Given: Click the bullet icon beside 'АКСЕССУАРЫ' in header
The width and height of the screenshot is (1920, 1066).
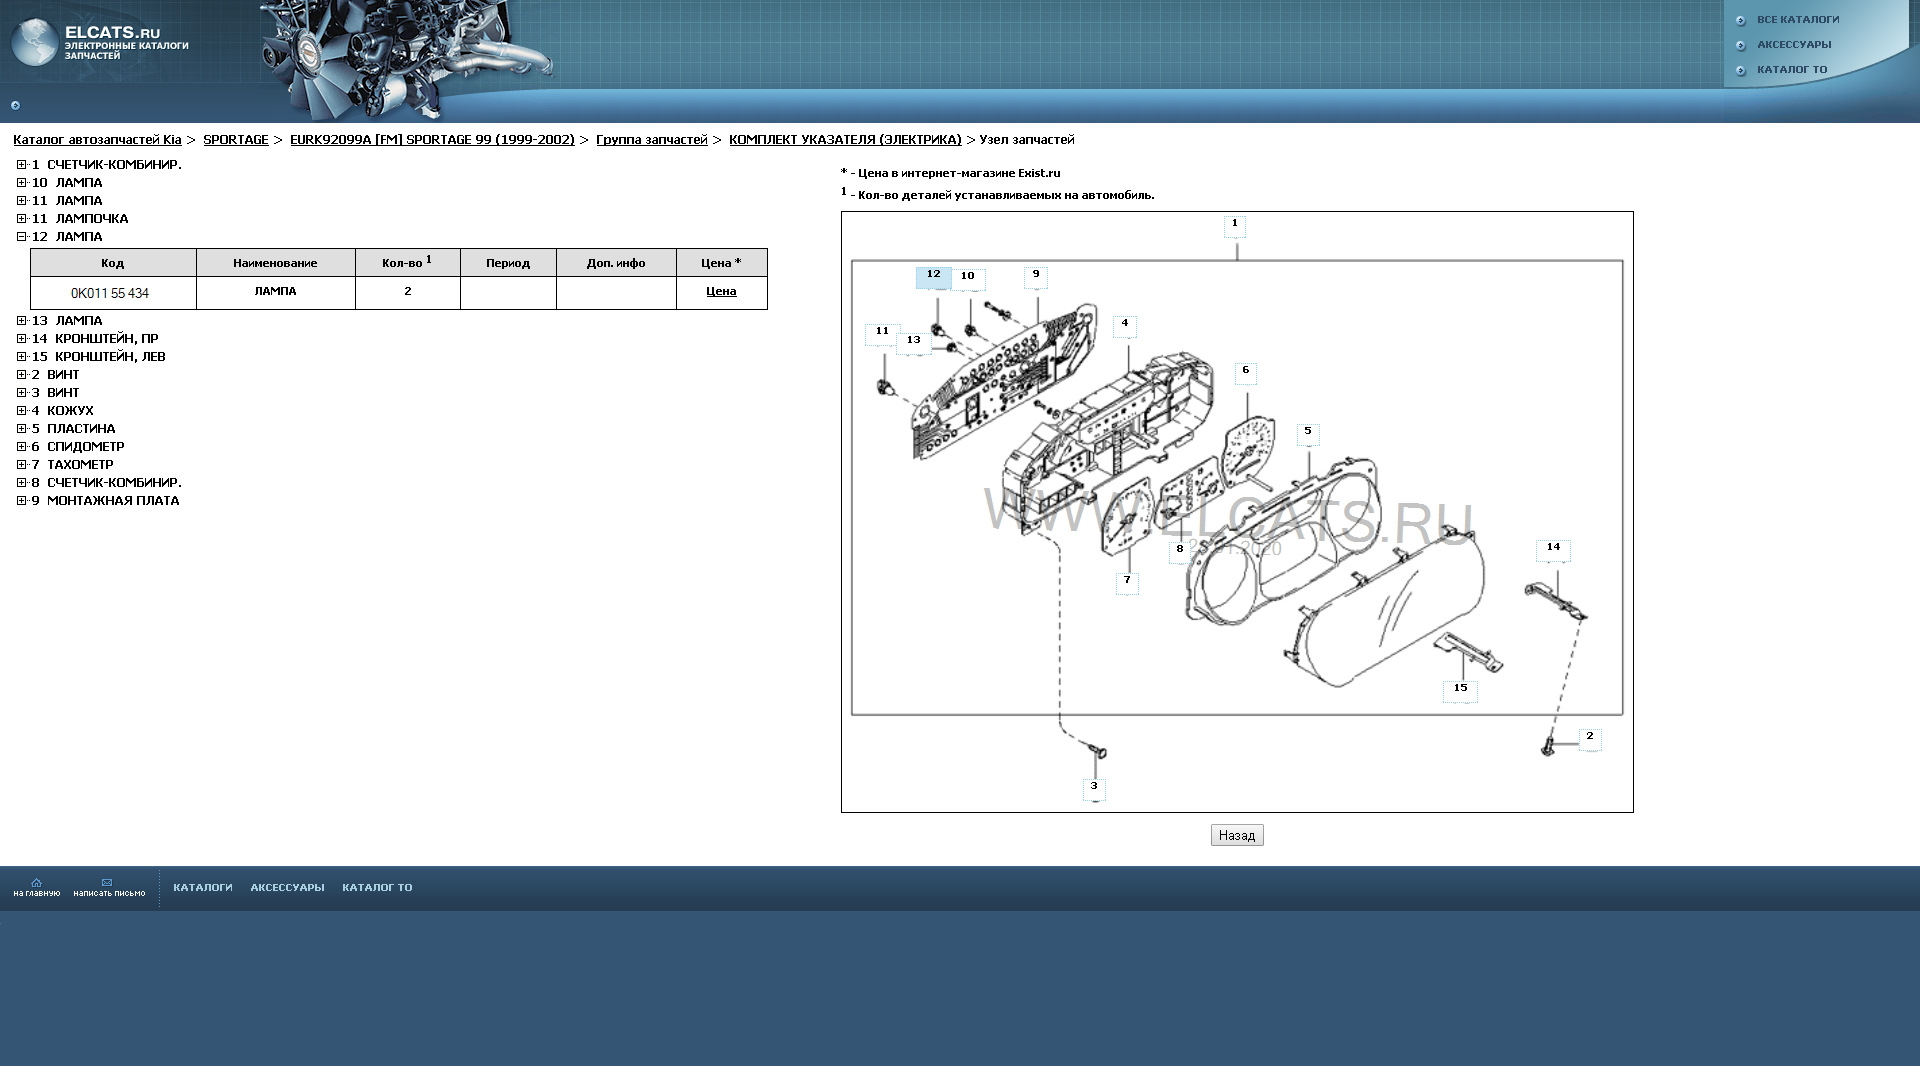Looking at the screenshot, I should 1741,46.
